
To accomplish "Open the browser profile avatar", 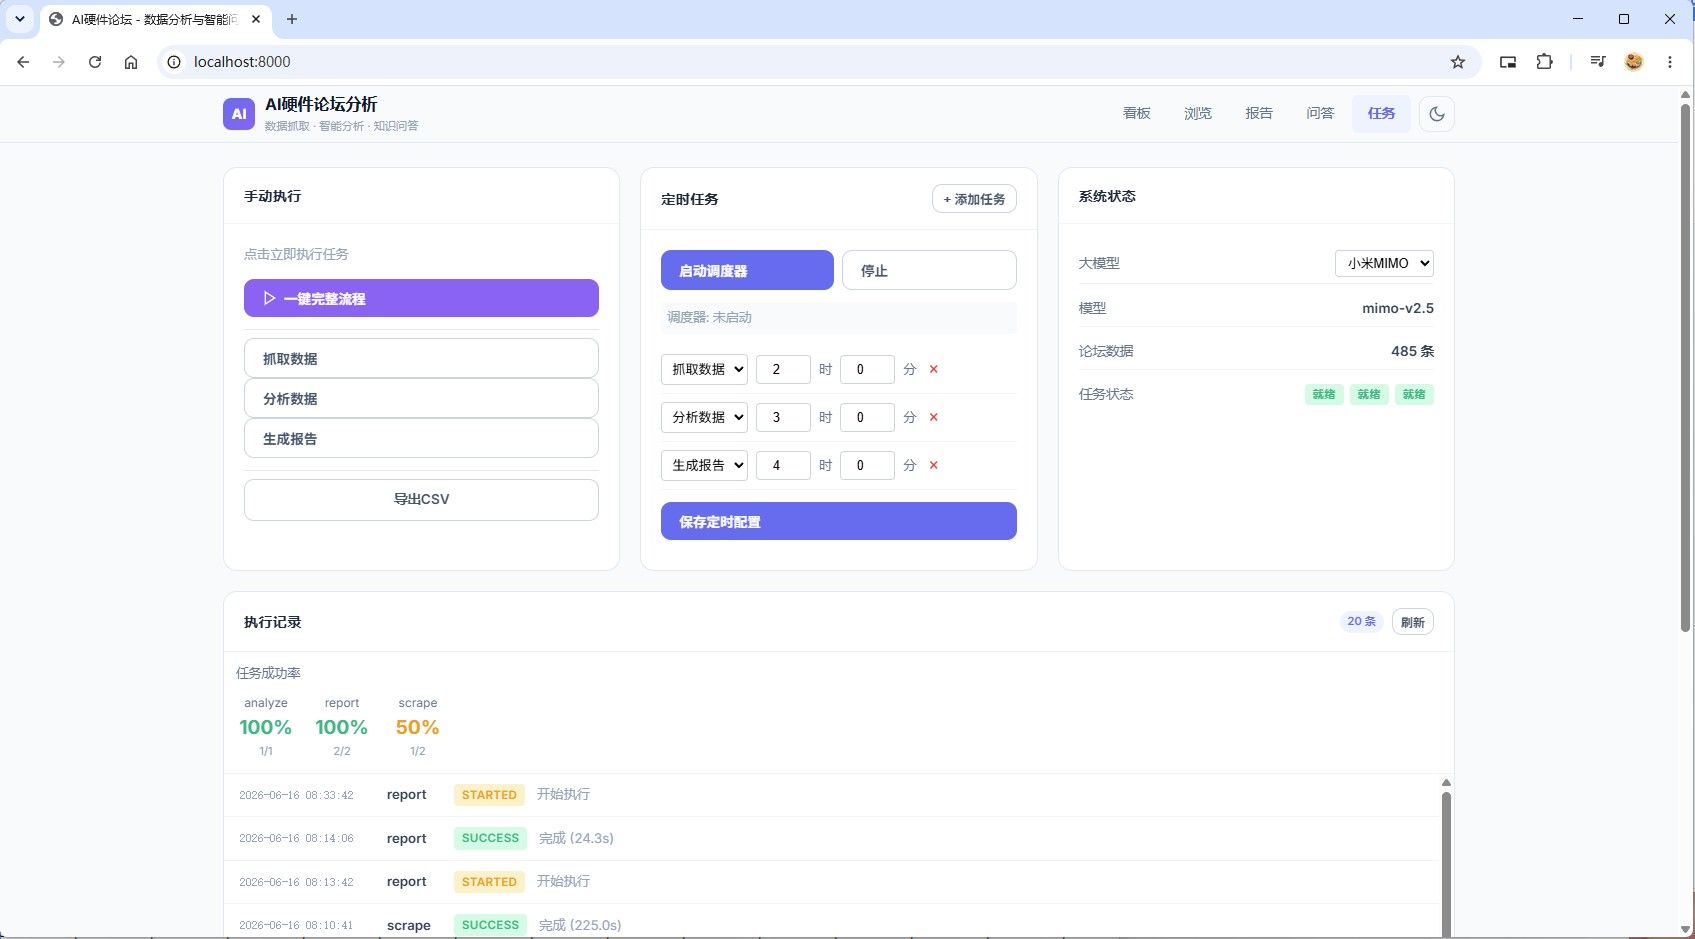I will (1634, 62).
